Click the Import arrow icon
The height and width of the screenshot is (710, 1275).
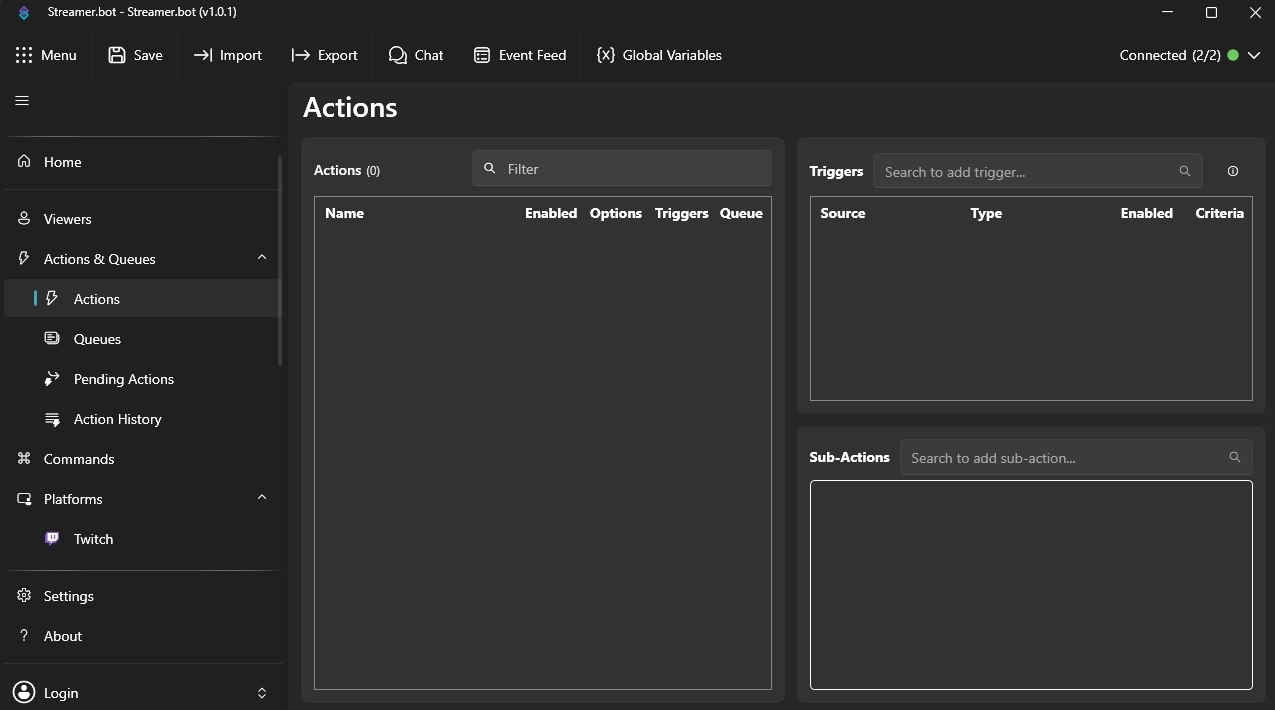[203, 55]
